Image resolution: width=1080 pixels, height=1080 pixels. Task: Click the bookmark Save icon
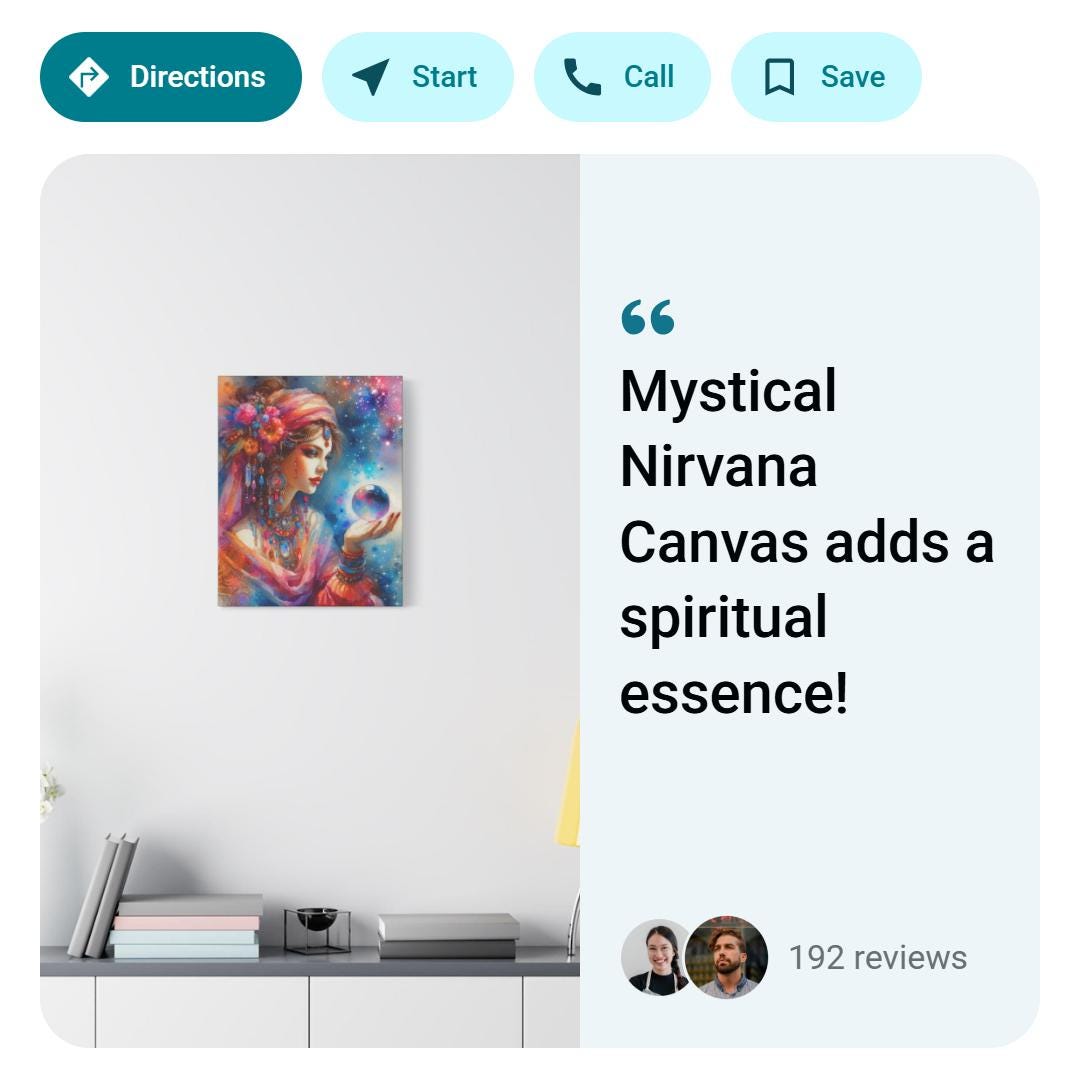point(779,77)
